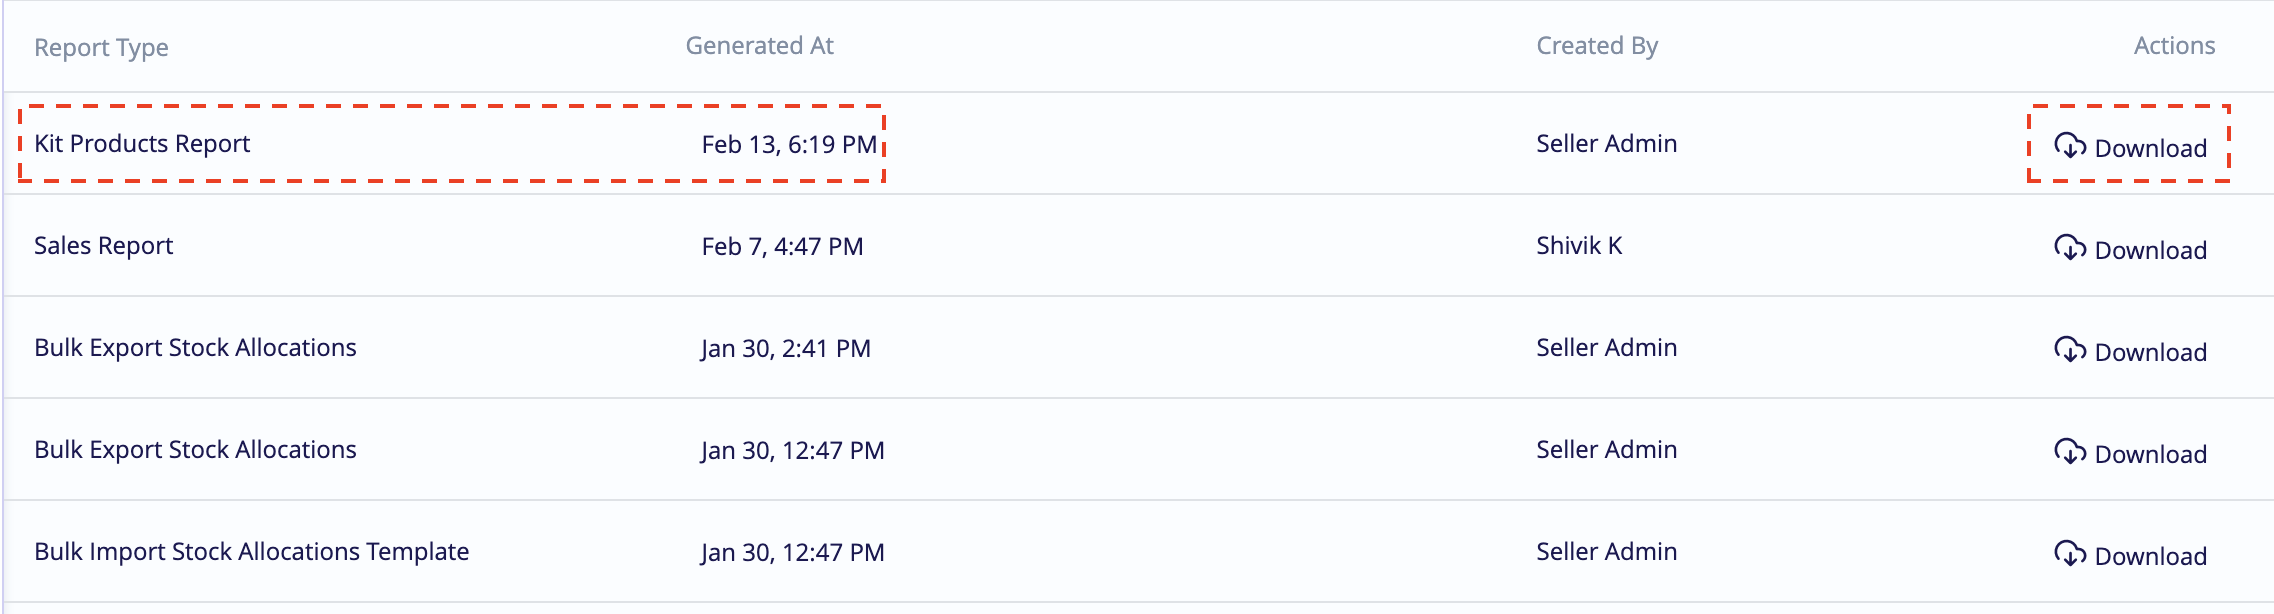
Task: Open Bulk Import Stock Allocations Template entry
Action: 251,552
